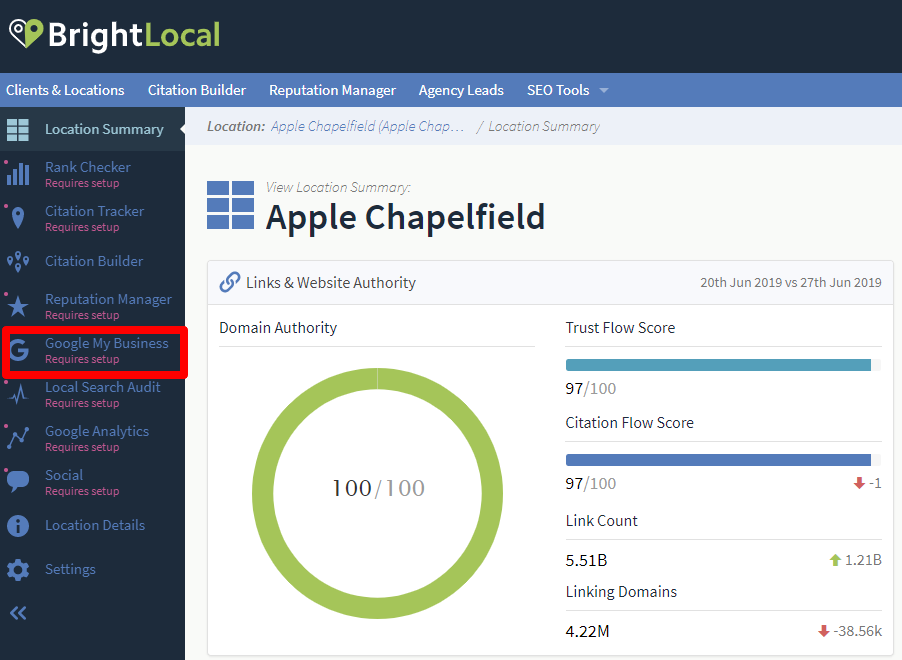Select Location Summary in sidebar

[104, 129]
